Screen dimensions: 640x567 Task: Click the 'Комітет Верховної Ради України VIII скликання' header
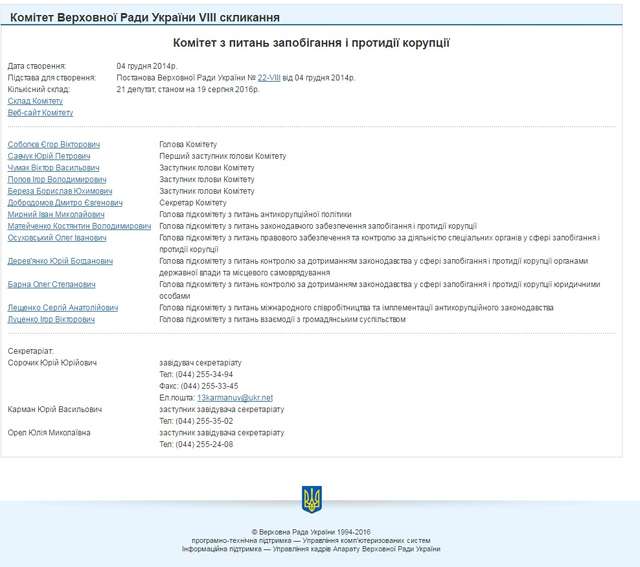click(x=145, y=18)
